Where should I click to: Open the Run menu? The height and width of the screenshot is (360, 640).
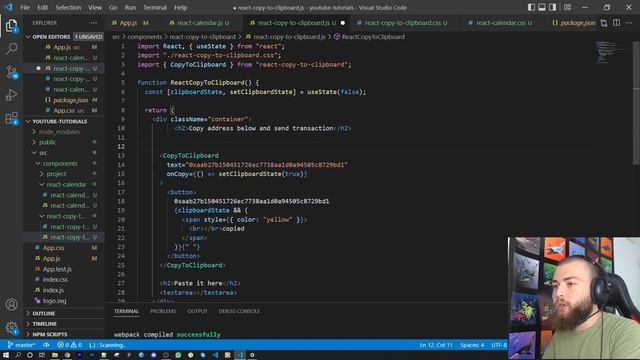click(130, 7)
